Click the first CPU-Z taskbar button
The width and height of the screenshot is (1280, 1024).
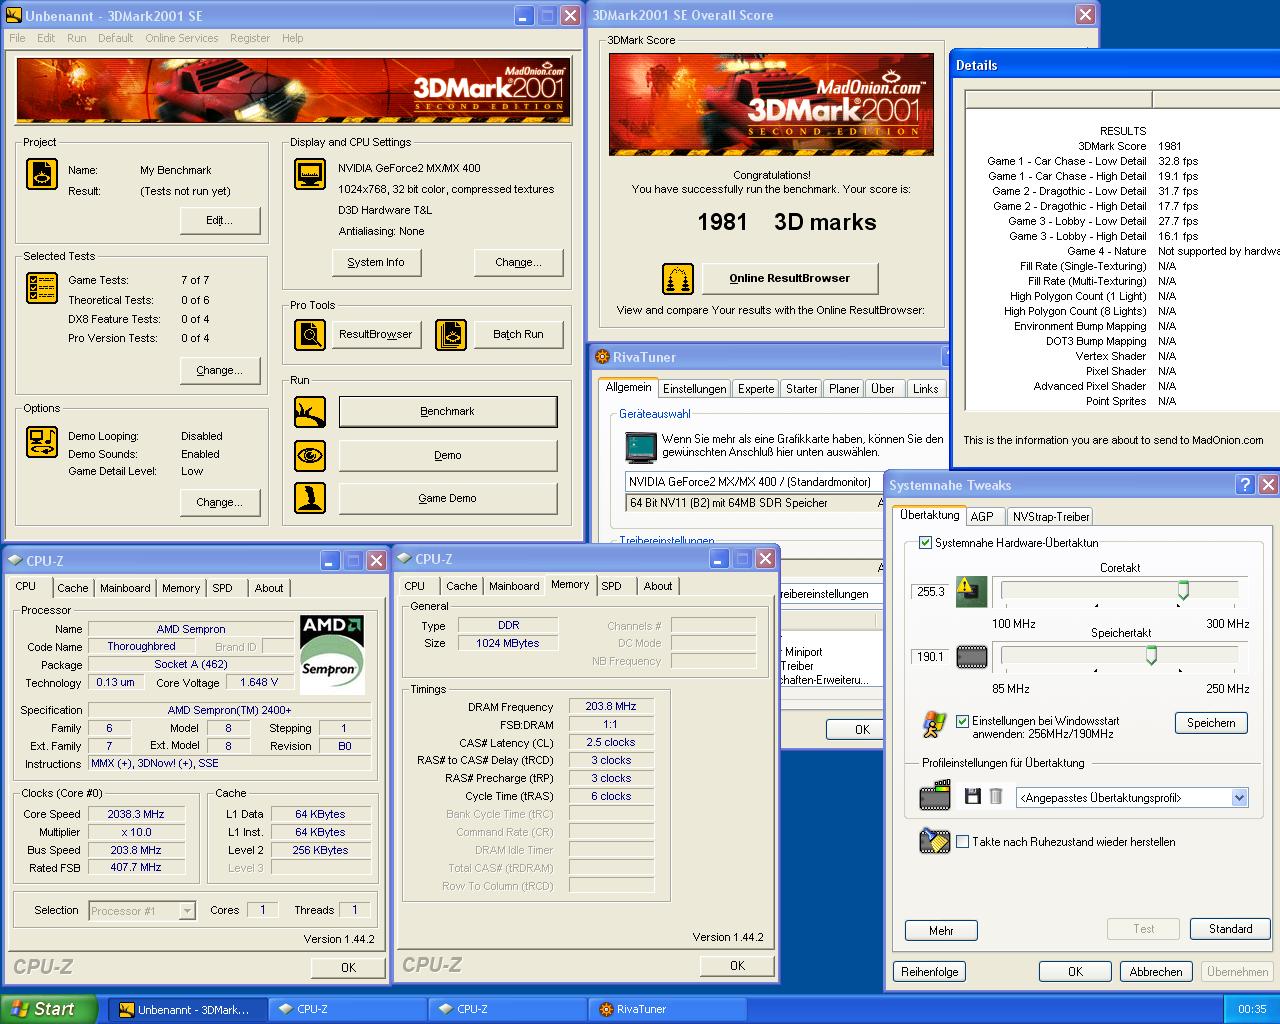348,1009
